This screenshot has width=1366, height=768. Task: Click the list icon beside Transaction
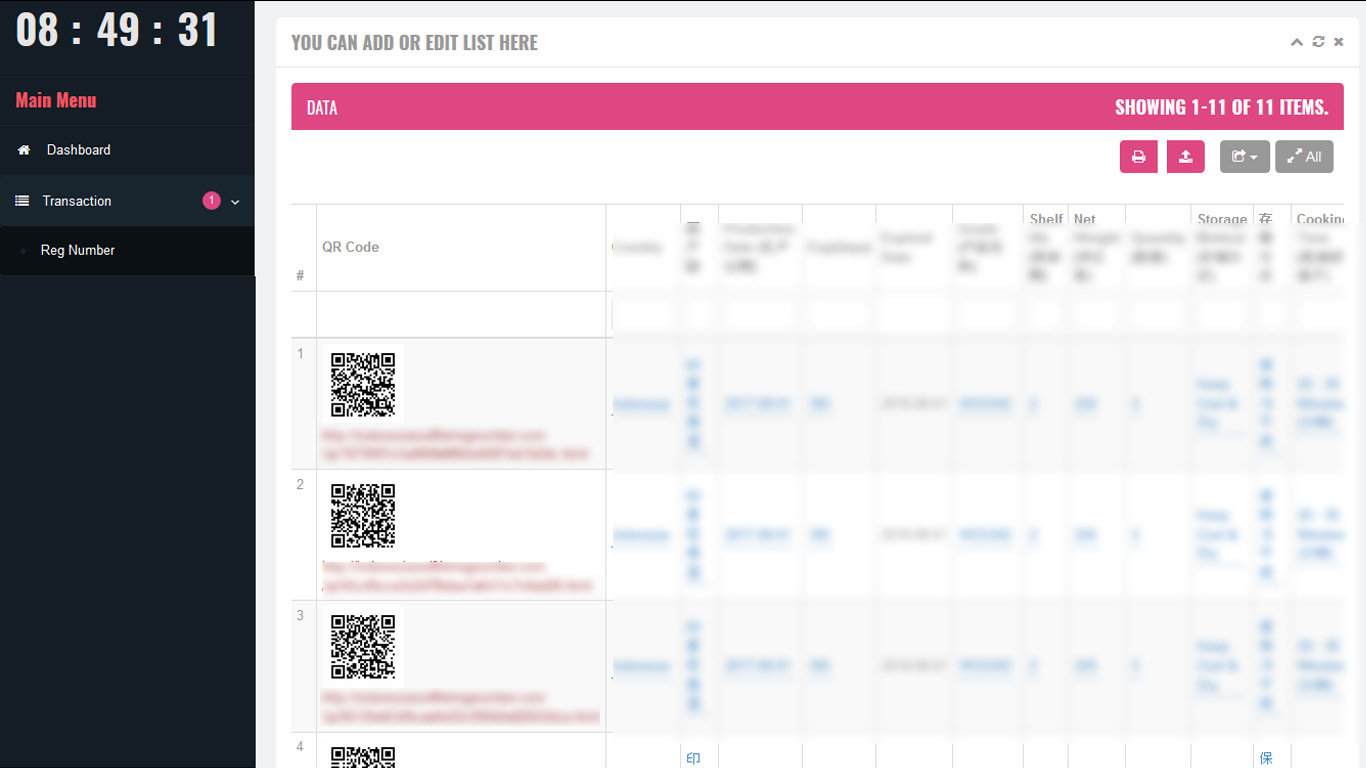tap(22, 201)
